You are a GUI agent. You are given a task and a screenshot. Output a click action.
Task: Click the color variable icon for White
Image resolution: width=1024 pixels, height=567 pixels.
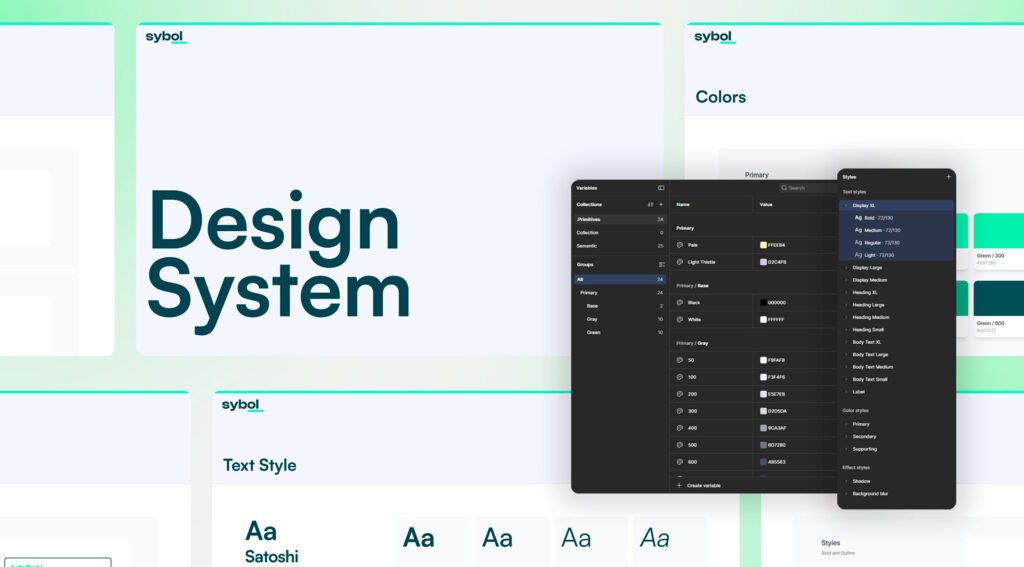pos(680,319)
